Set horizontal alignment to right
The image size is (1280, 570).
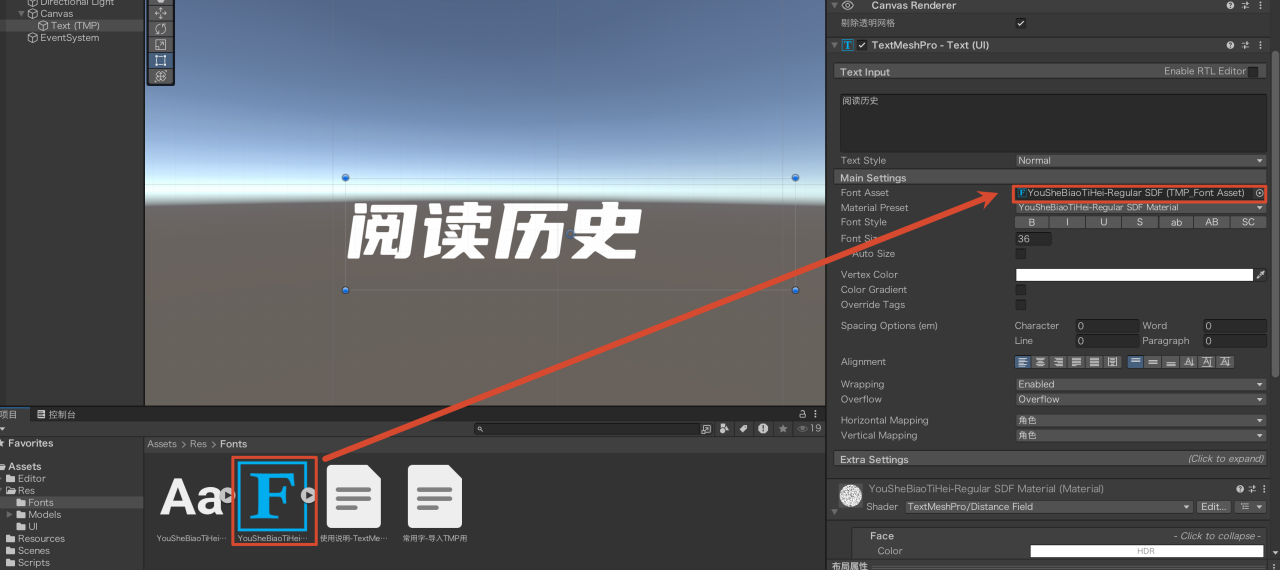[x=1059, y=362]
